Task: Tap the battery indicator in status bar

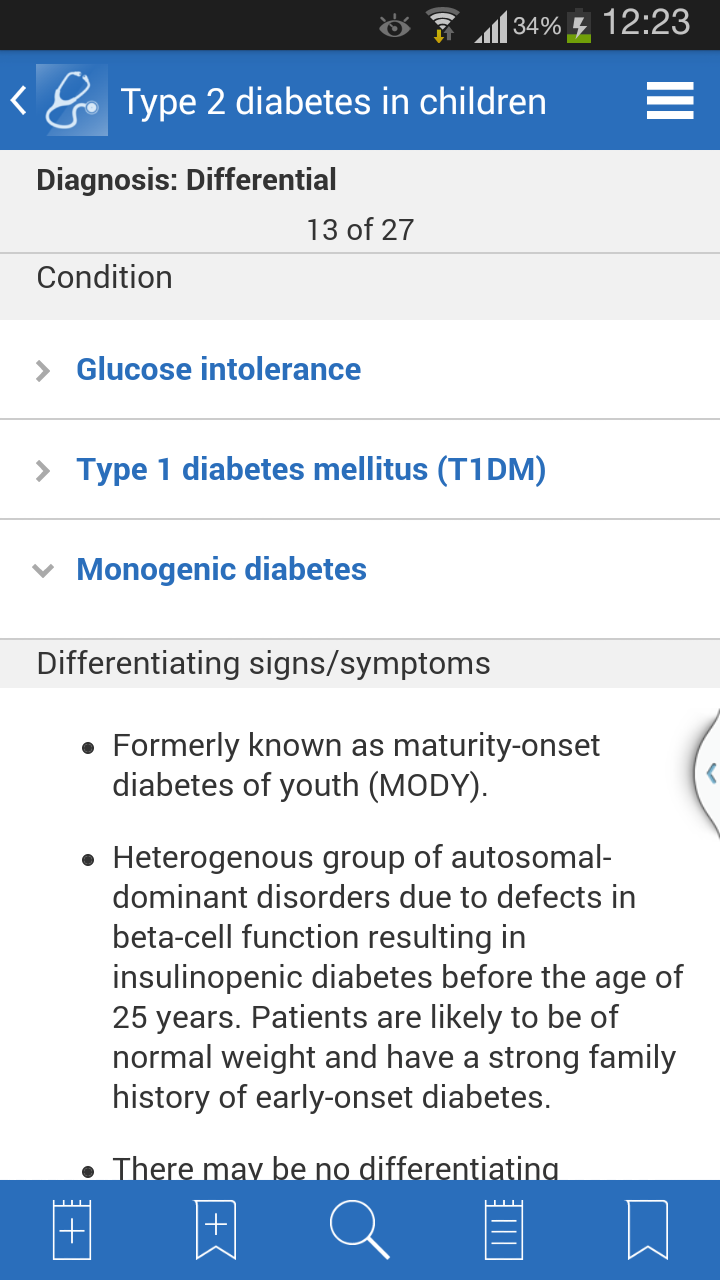Action: tap(579, 25)
